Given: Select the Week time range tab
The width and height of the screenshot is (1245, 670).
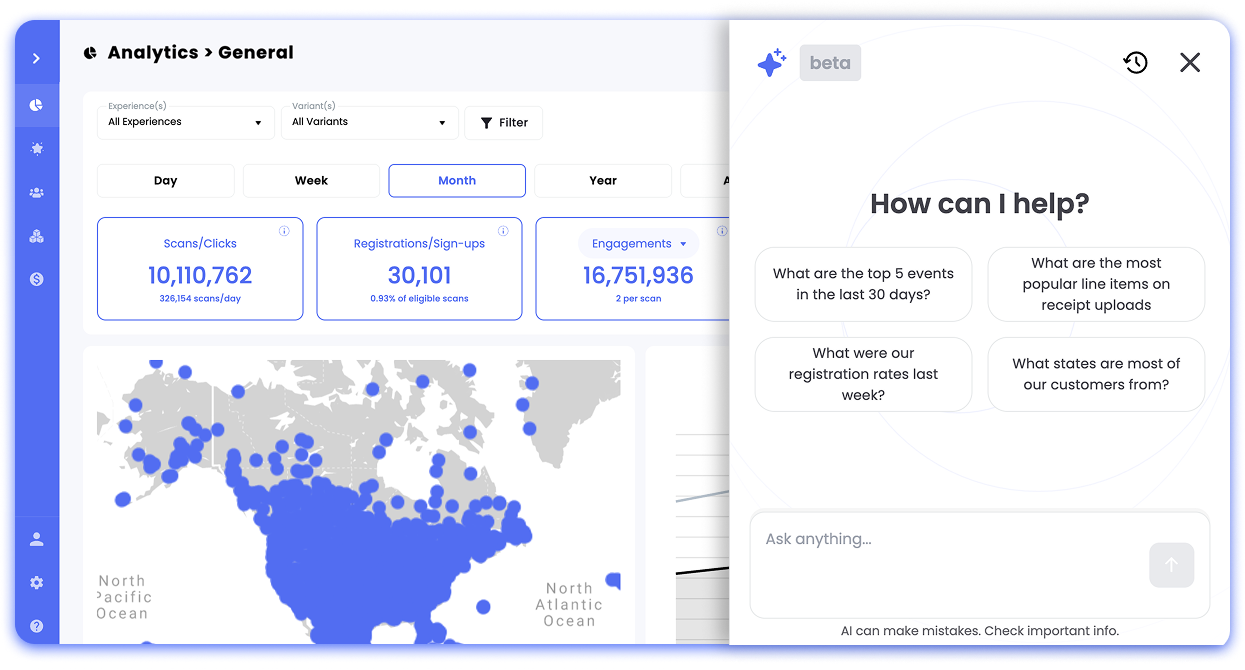Looking at the screenshot, I should point(311,181).
